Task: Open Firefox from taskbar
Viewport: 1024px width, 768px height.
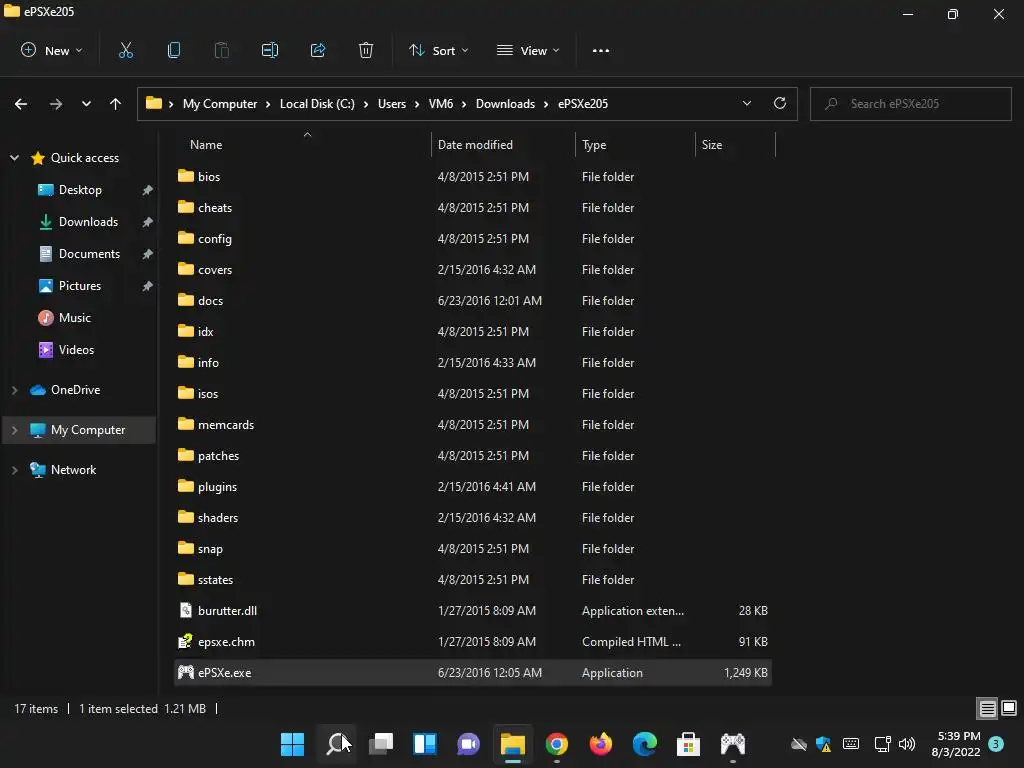Action: click(x=601, y=744)
